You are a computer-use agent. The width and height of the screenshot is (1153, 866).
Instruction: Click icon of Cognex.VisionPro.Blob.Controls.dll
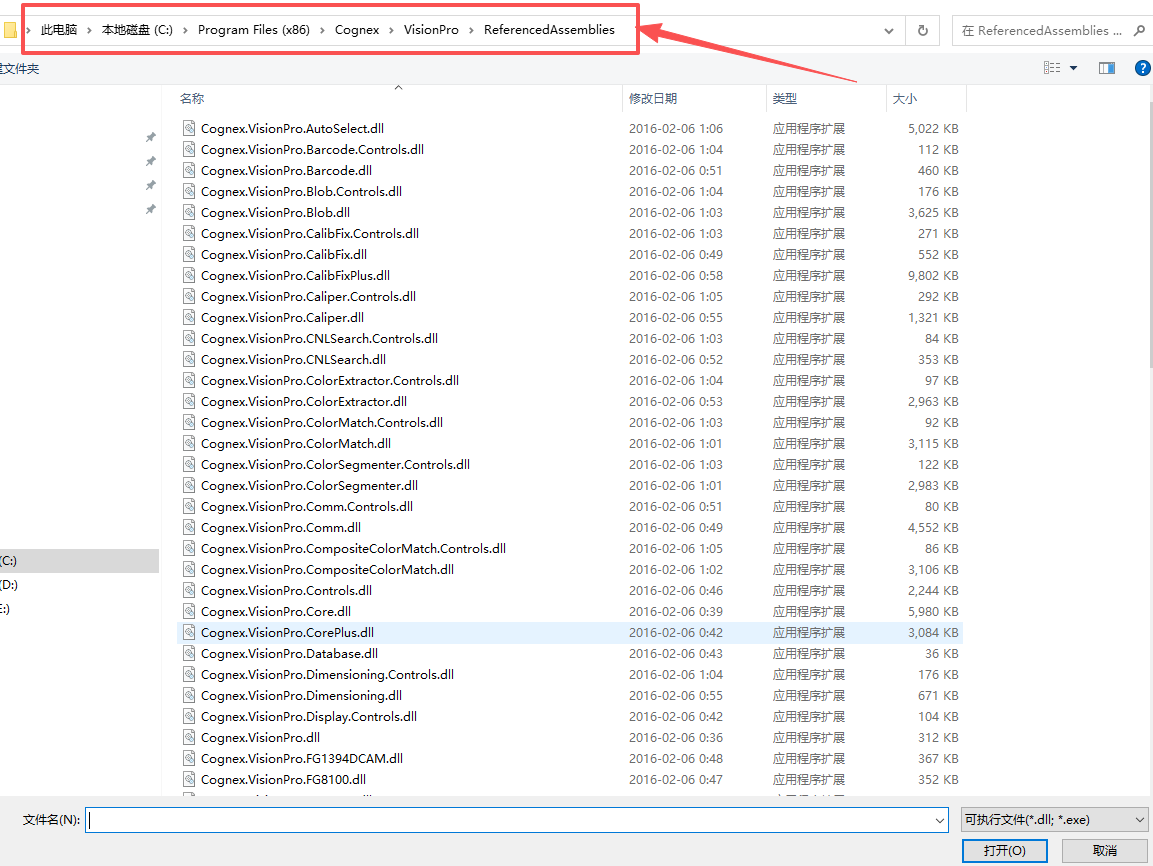point(189,191)
